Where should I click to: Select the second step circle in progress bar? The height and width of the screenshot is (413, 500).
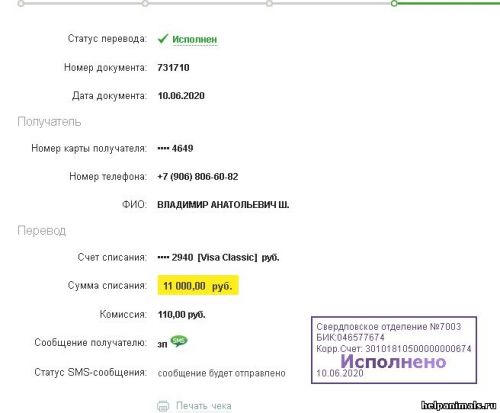pyautogui.click(x=145, y=4)
